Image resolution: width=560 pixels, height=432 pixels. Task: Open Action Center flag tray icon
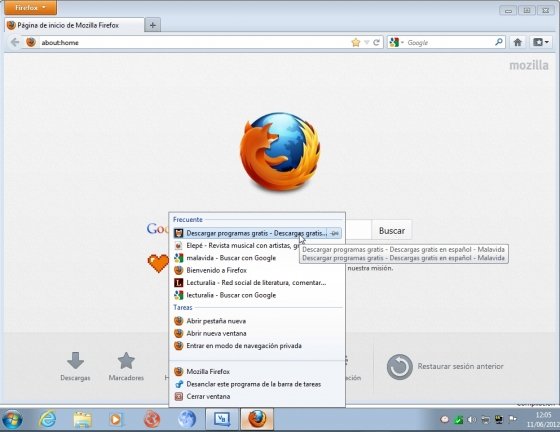(512, 419)
